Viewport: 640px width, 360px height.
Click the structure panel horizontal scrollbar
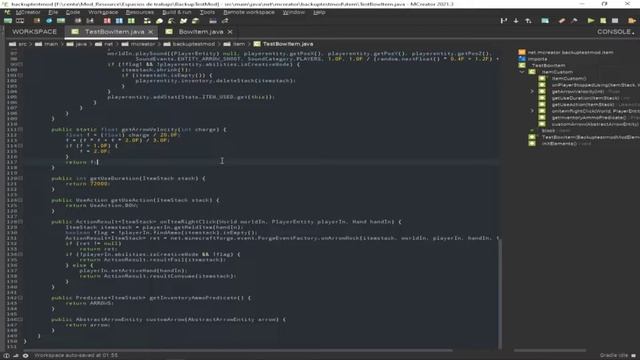[549, 350]
